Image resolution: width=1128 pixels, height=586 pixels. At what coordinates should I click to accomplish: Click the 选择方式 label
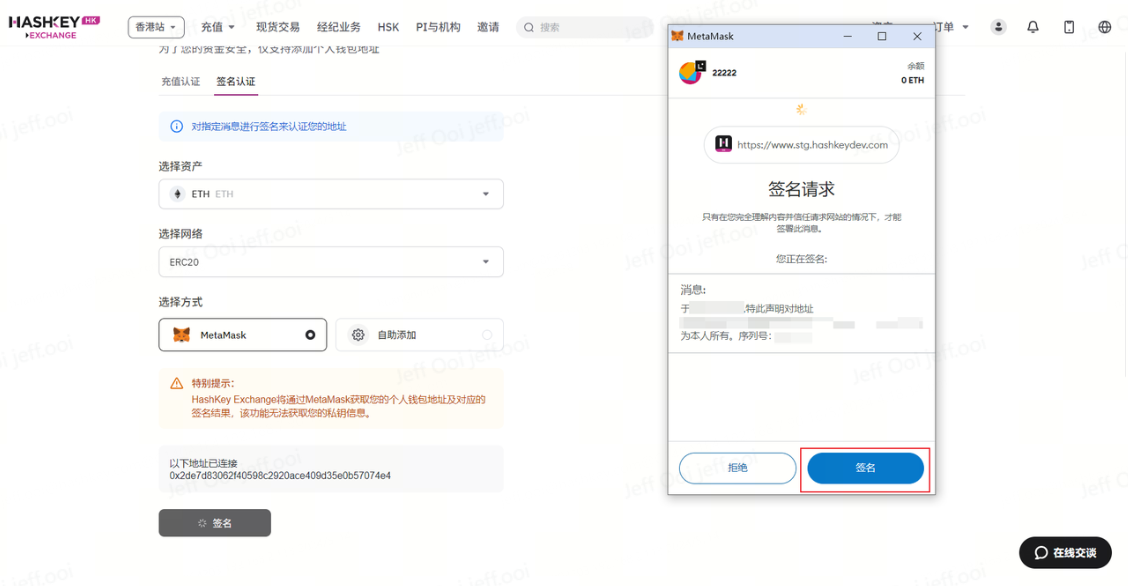(x=181, y=302)
